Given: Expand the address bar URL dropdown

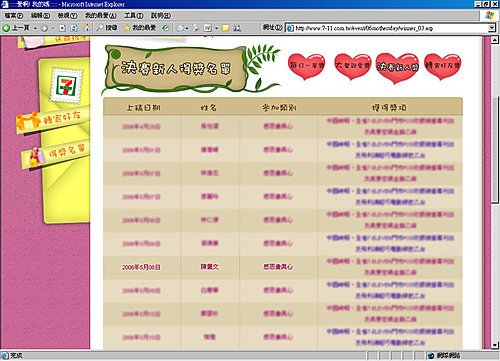Looking at the screenshot, I should coord(492,28).
